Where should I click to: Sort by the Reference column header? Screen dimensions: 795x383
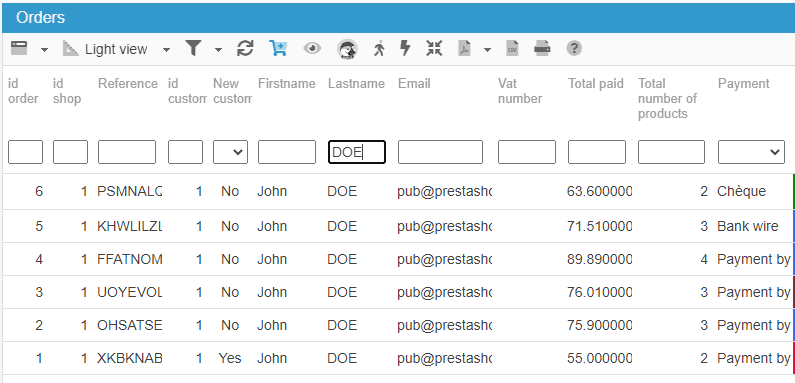(128, 83)
